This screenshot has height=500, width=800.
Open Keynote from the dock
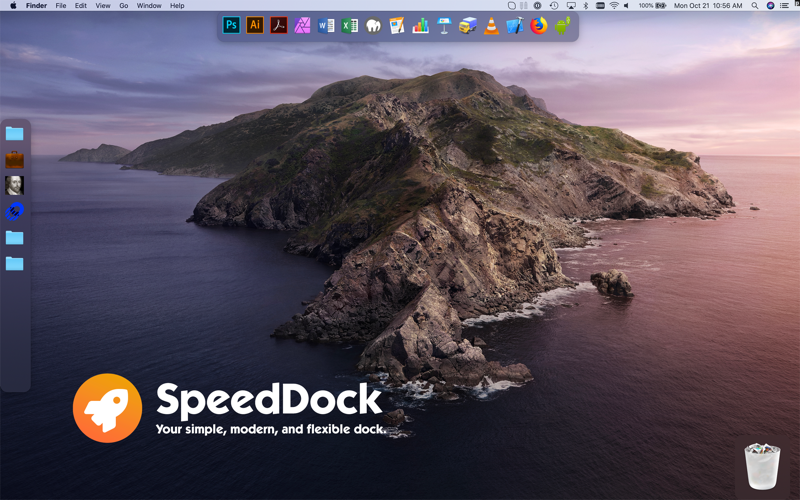coord(444,26)
